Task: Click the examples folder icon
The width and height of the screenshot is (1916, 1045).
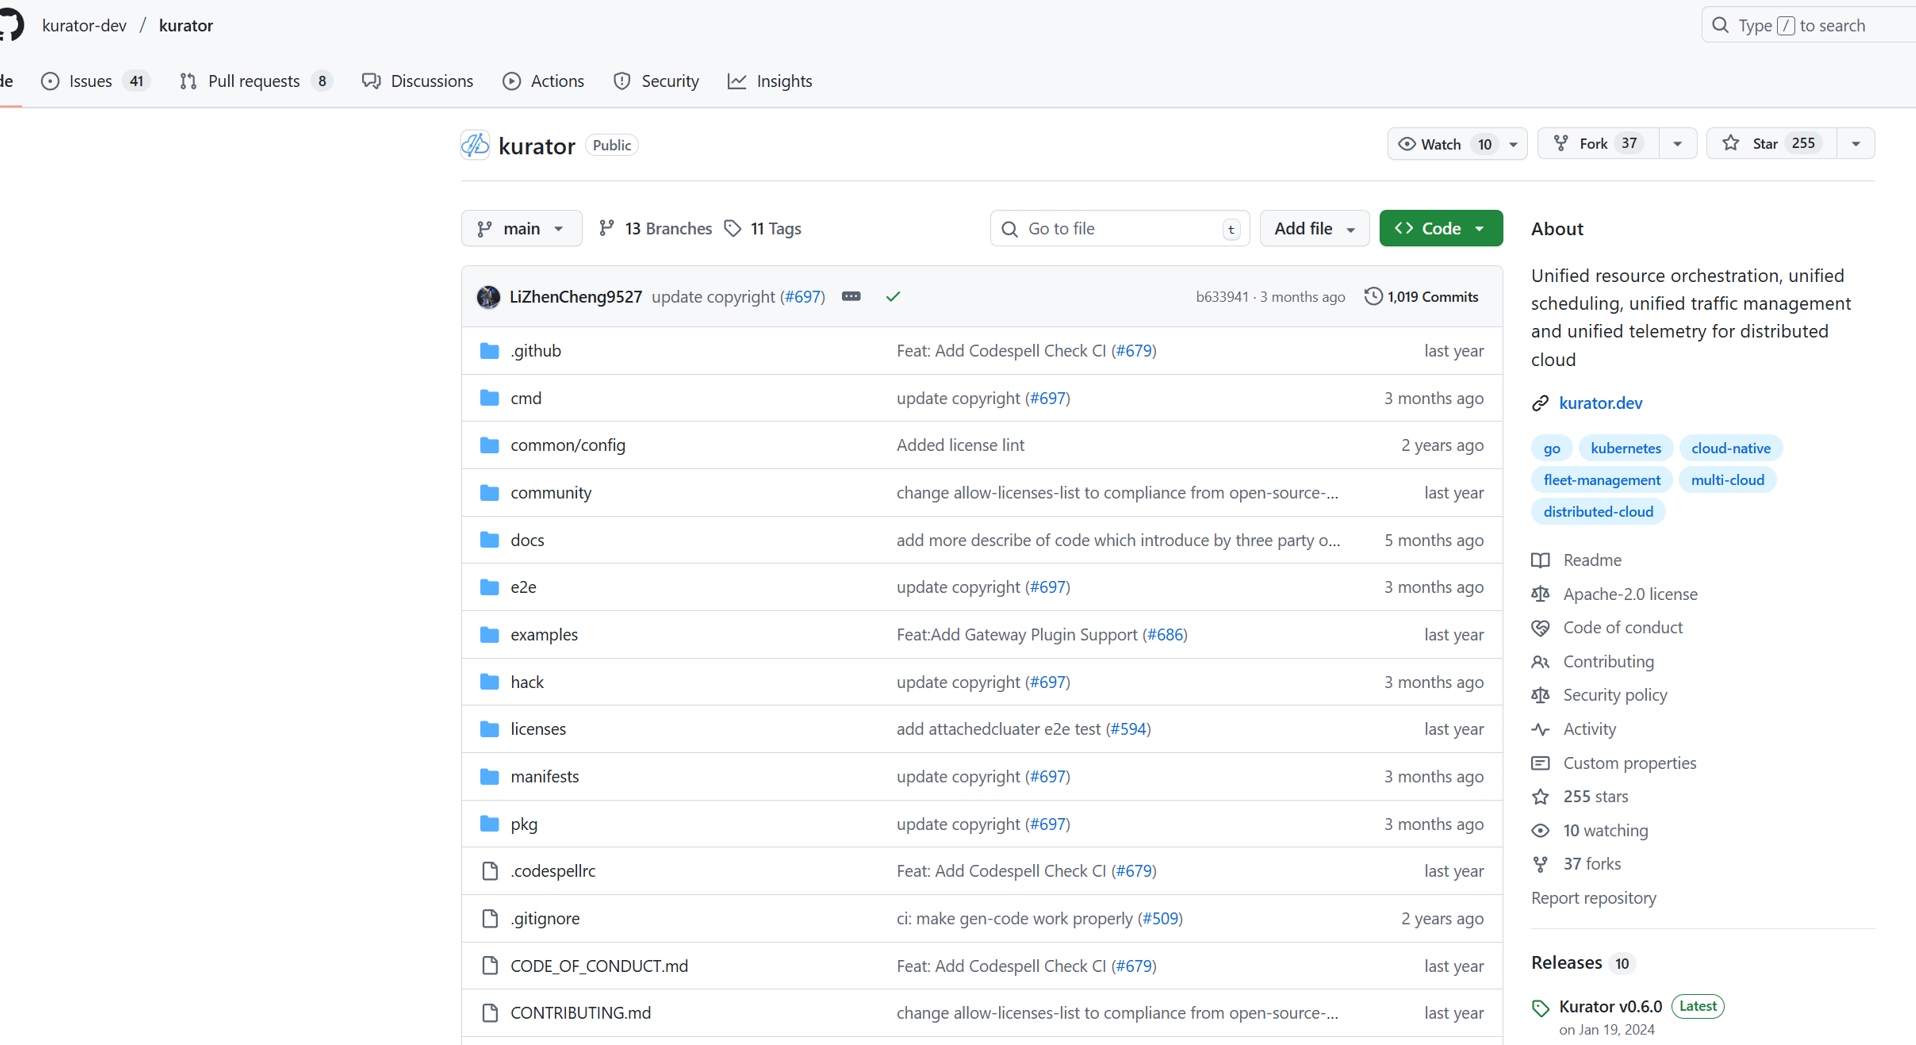Action: click(x=489, y=634)
